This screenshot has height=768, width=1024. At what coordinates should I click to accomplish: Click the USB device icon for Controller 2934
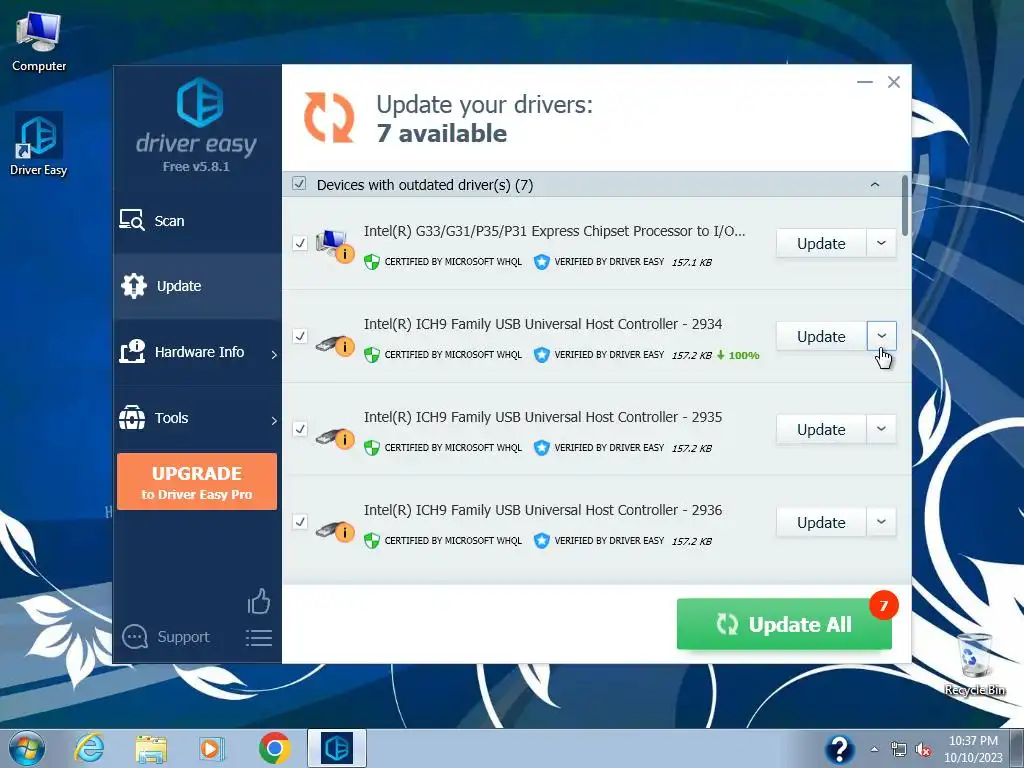click(x=334, y=344)
